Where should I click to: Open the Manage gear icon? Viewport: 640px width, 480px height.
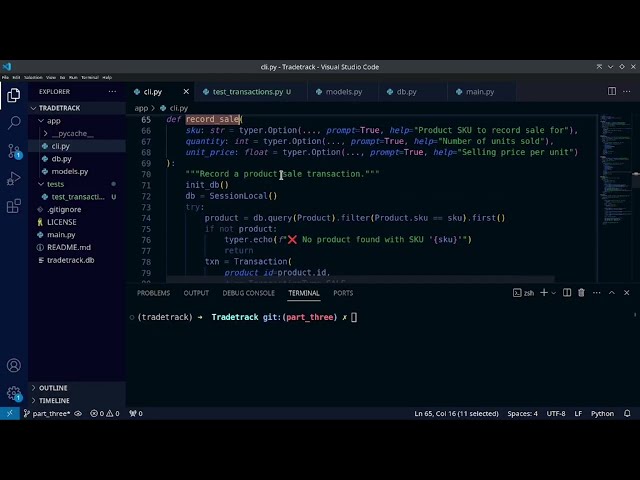[14, 393]
